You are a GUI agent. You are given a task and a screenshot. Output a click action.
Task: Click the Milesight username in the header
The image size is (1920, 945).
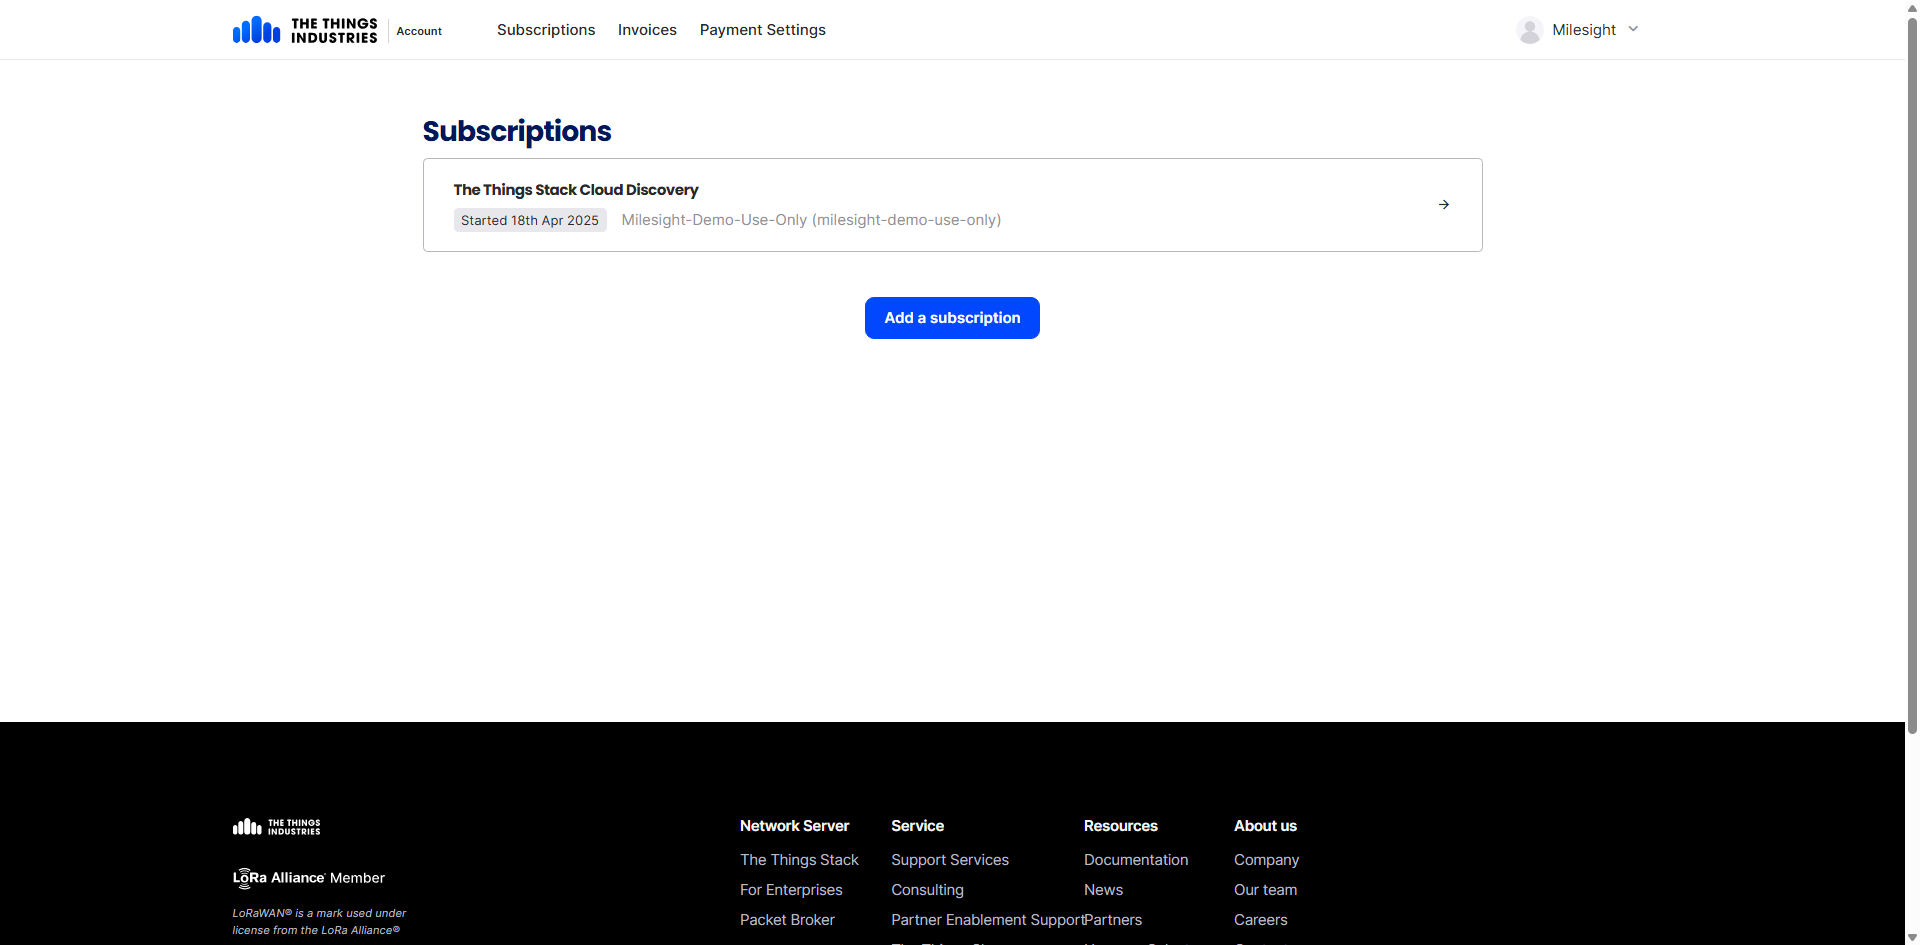tap(1584, 30)
